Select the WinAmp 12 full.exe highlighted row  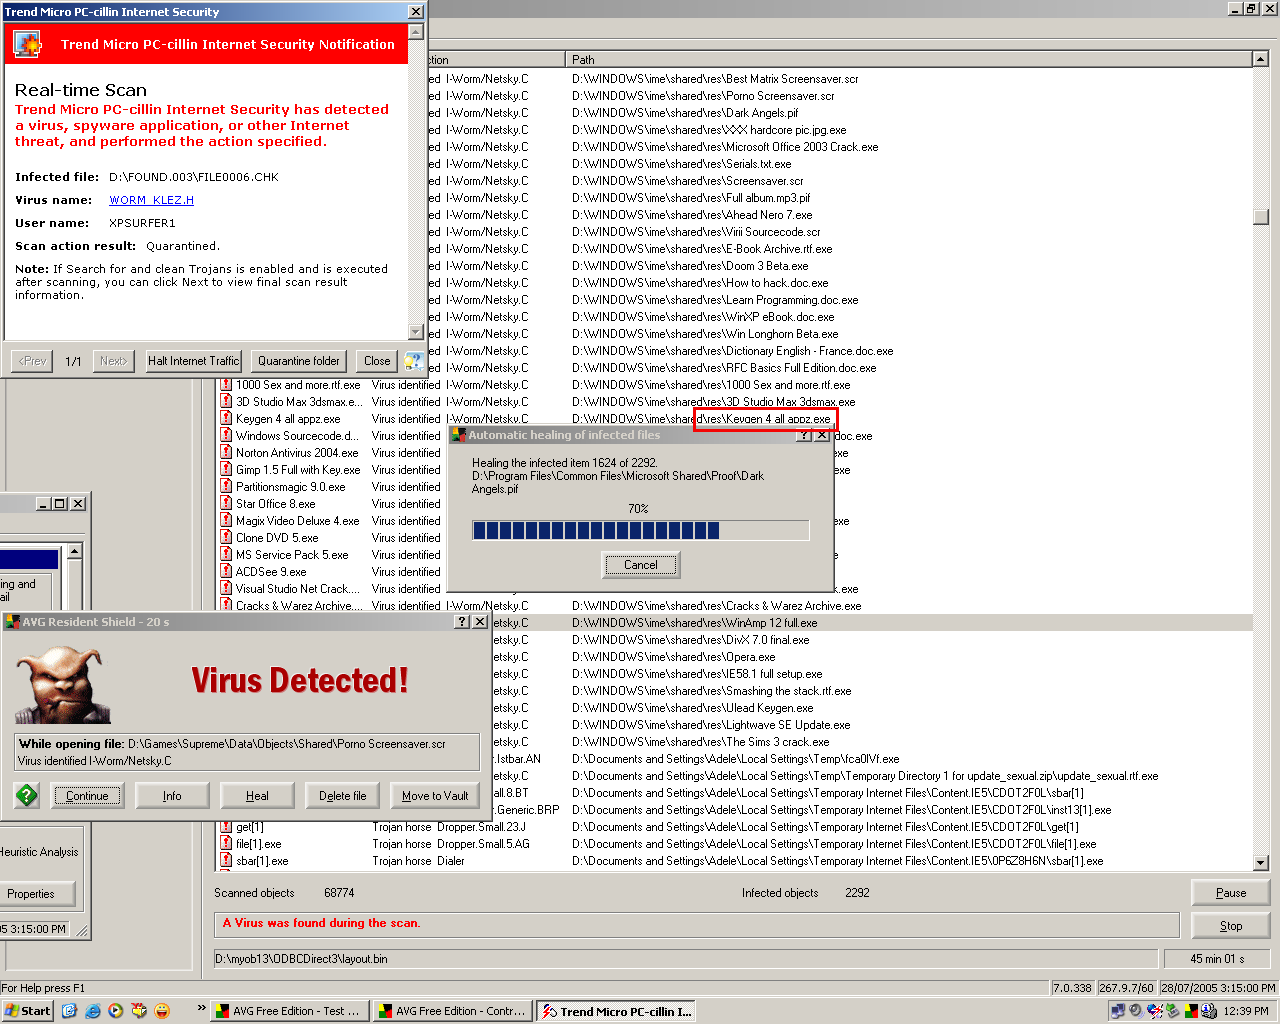coord(871,623)
